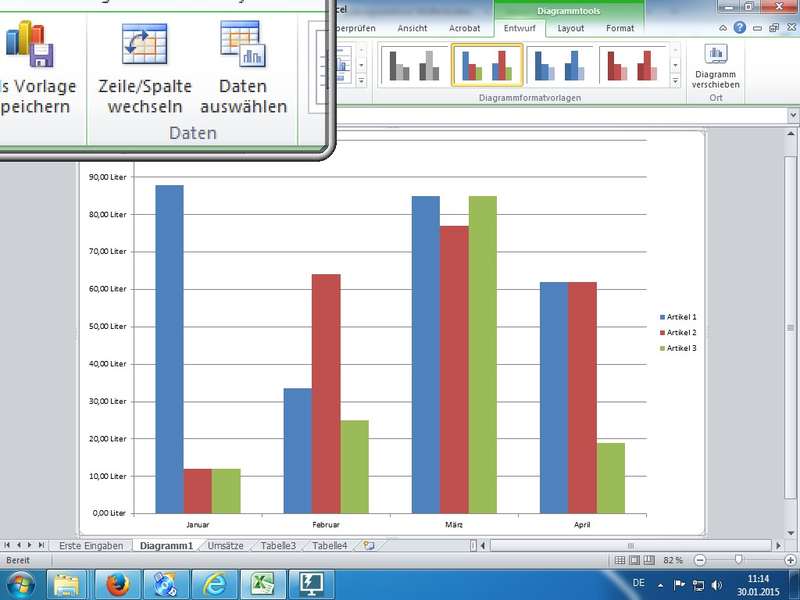Switch to the Erste Eingaben sheet
This screenshot has height=600, width=800.
(x=91, y=545)
